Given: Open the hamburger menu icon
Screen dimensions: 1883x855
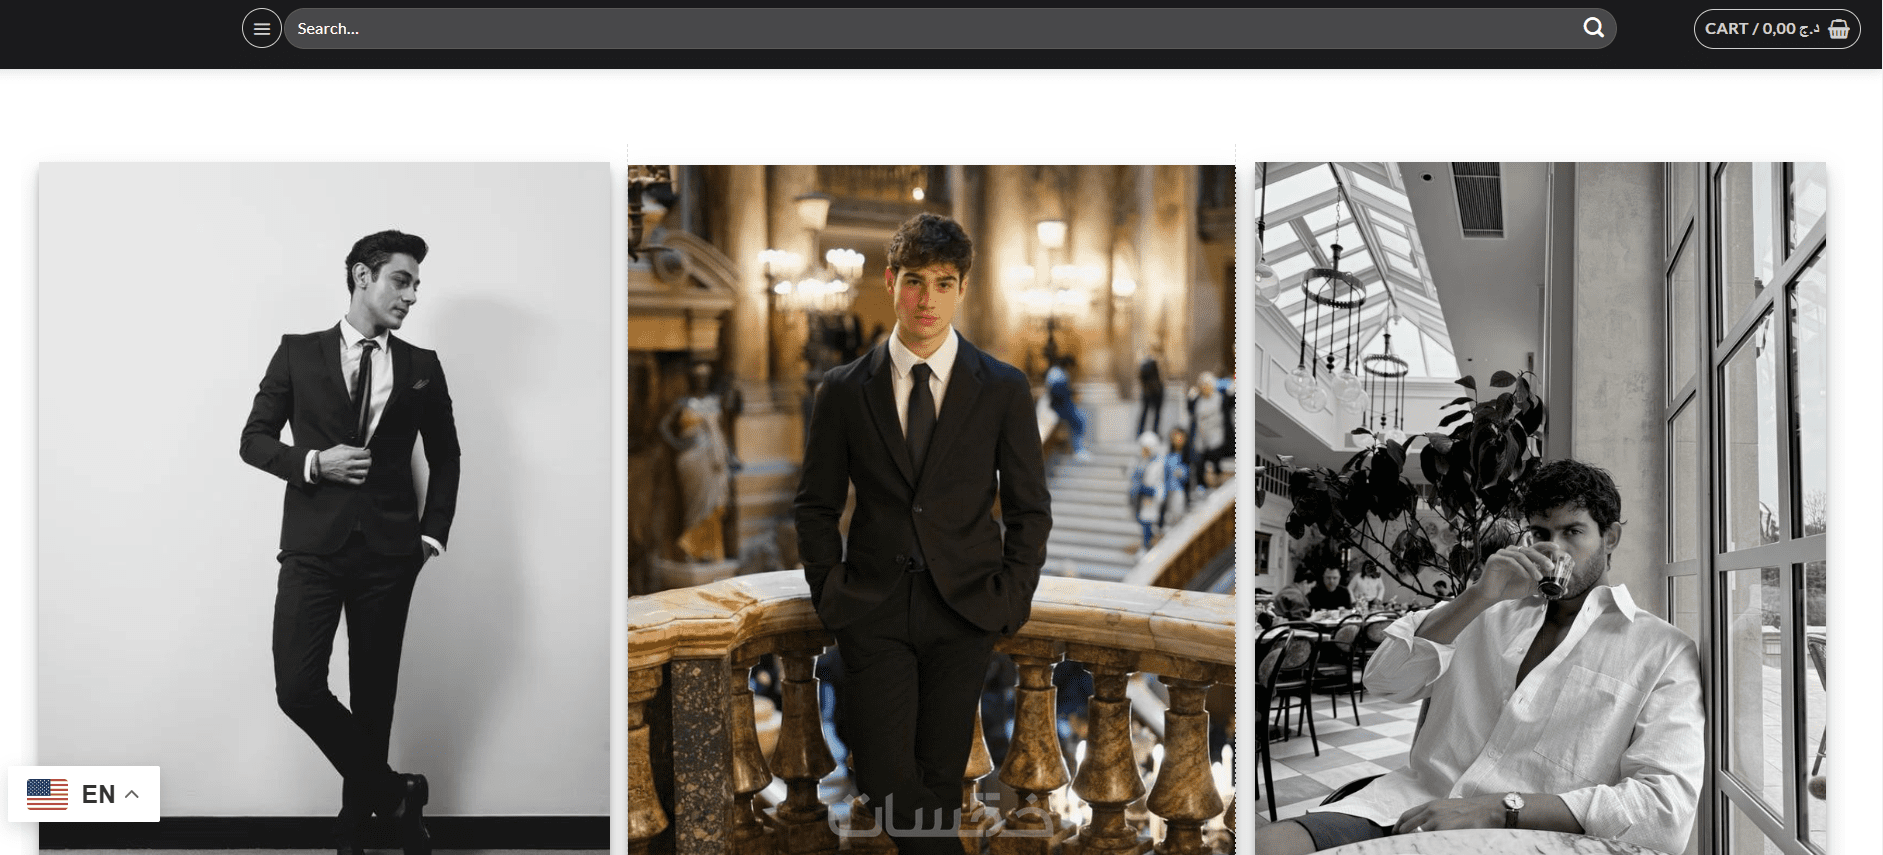Looking at the screenshot, I should [x=262, y=29].
